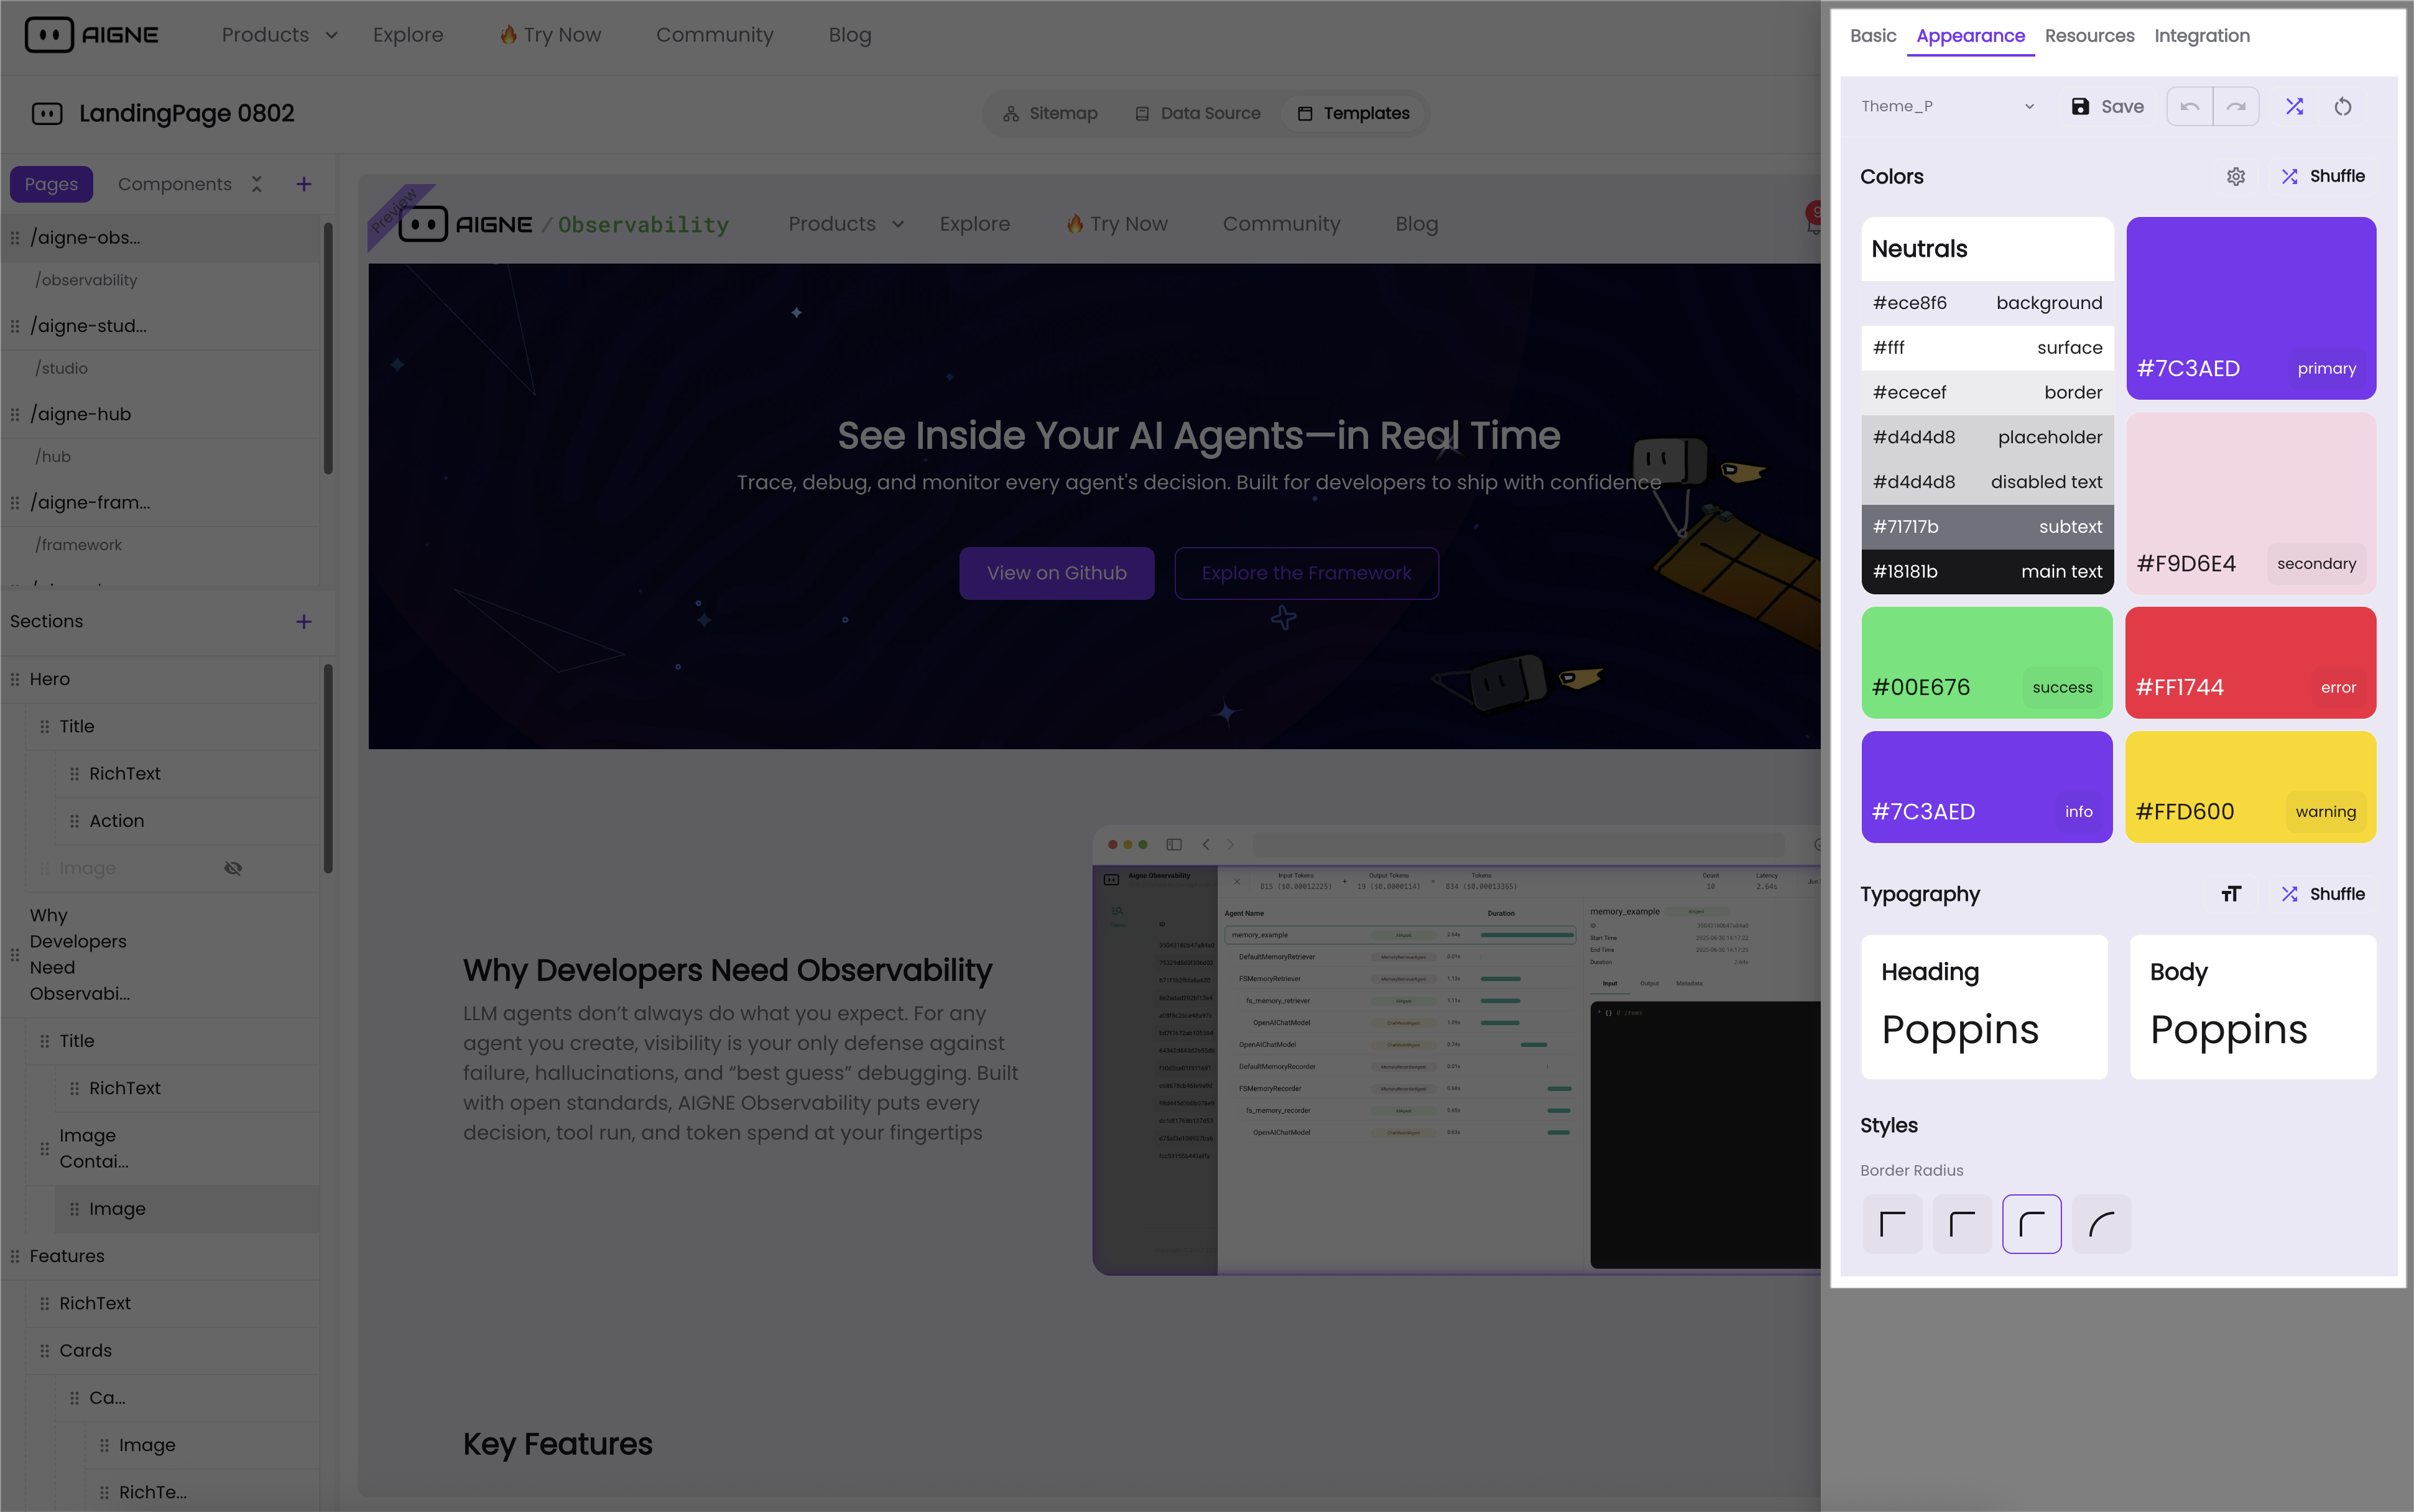
Task: Switch to the Components tab
Action: tap(174, 184)
